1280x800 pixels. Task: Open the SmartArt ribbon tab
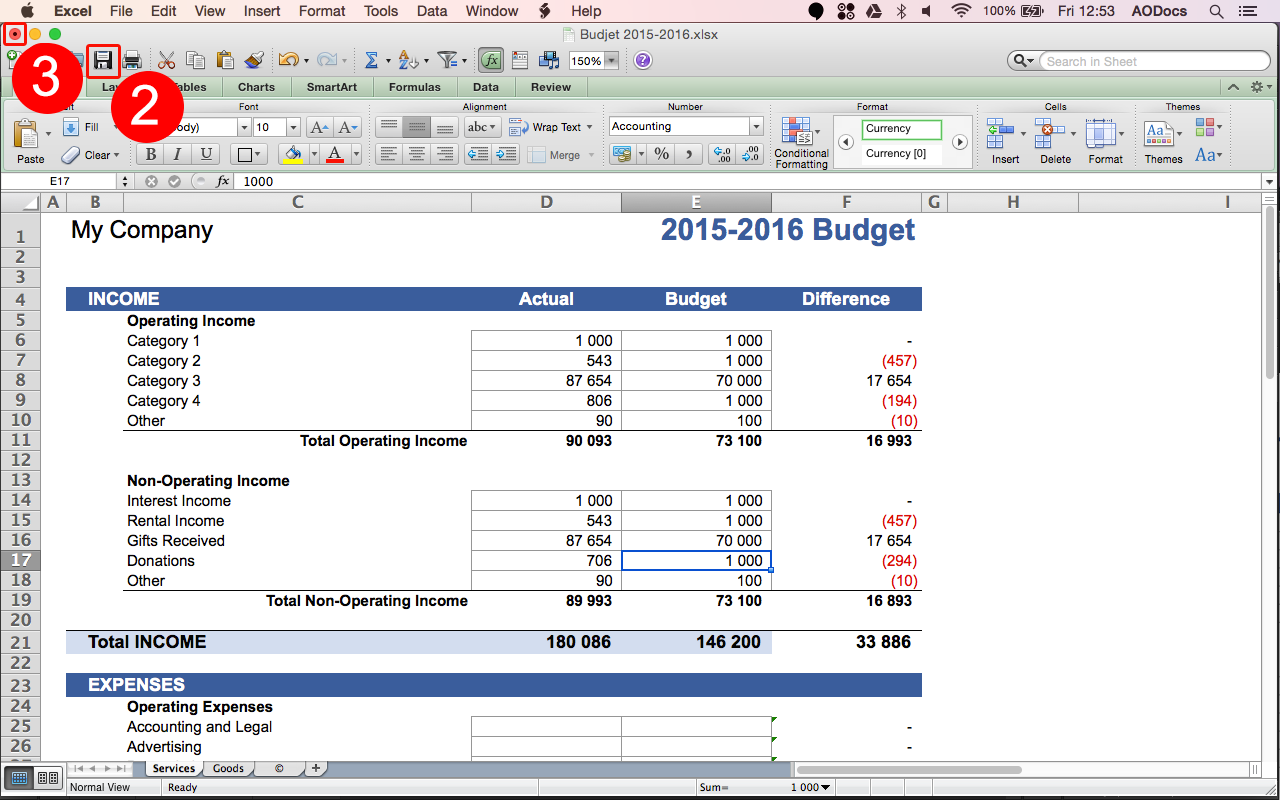(332, 87)
